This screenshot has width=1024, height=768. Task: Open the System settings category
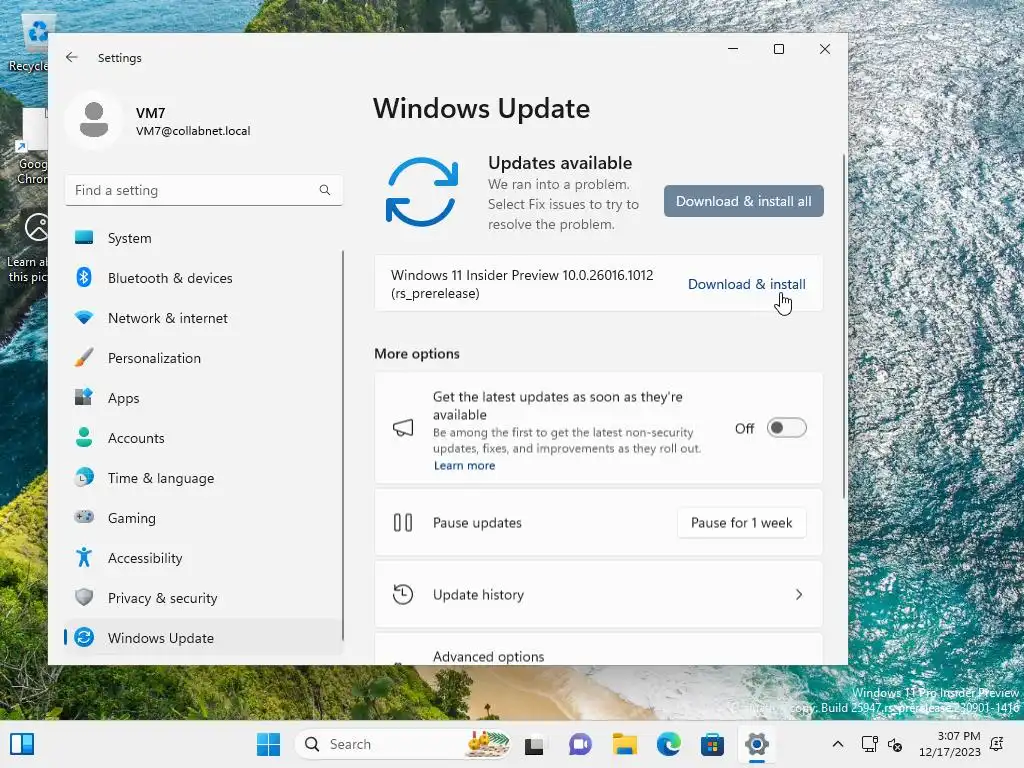point(203,238)
